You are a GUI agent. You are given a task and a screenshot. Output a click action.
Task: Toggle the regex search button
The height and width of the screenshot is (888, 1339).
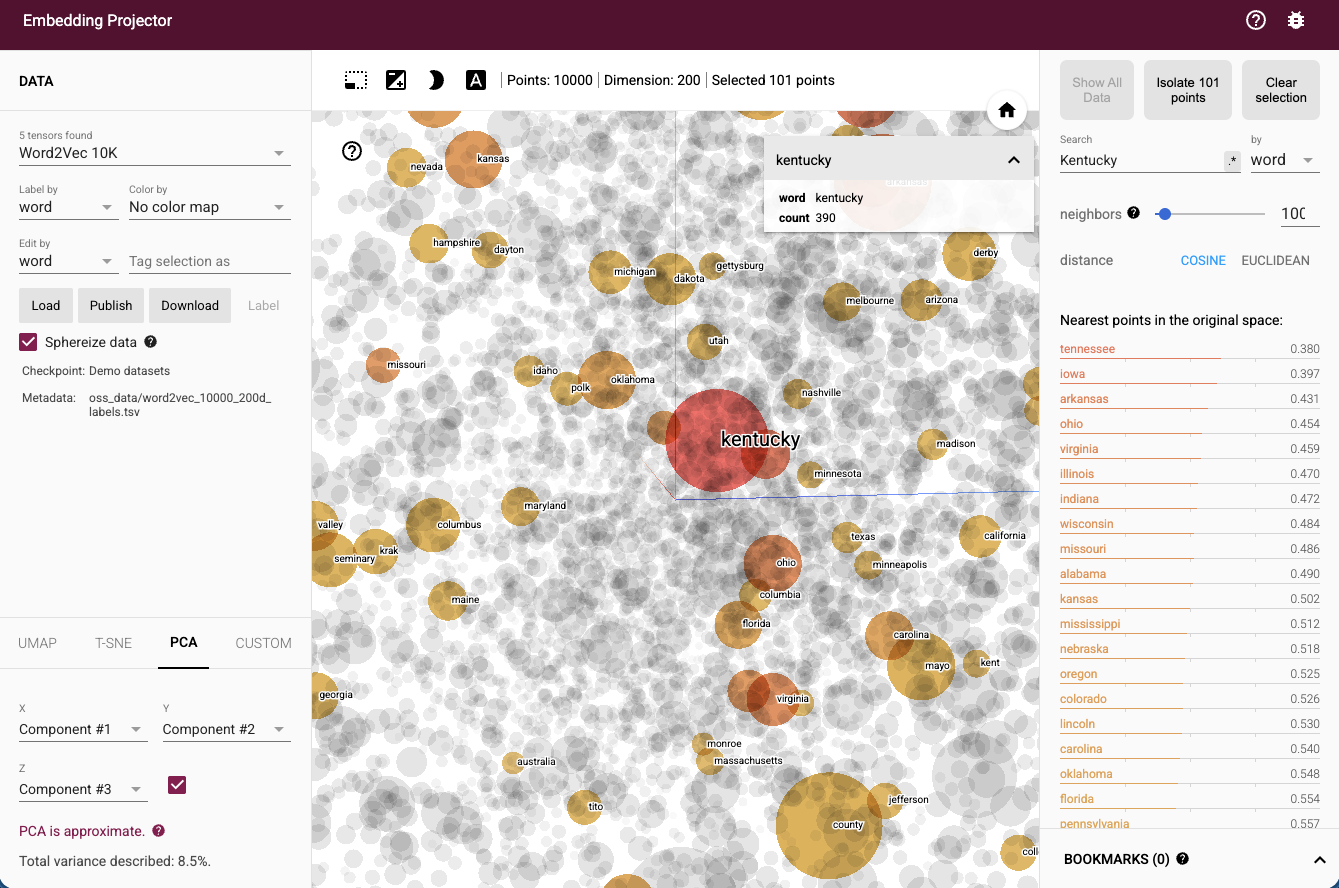click(x=1232, y=161)
